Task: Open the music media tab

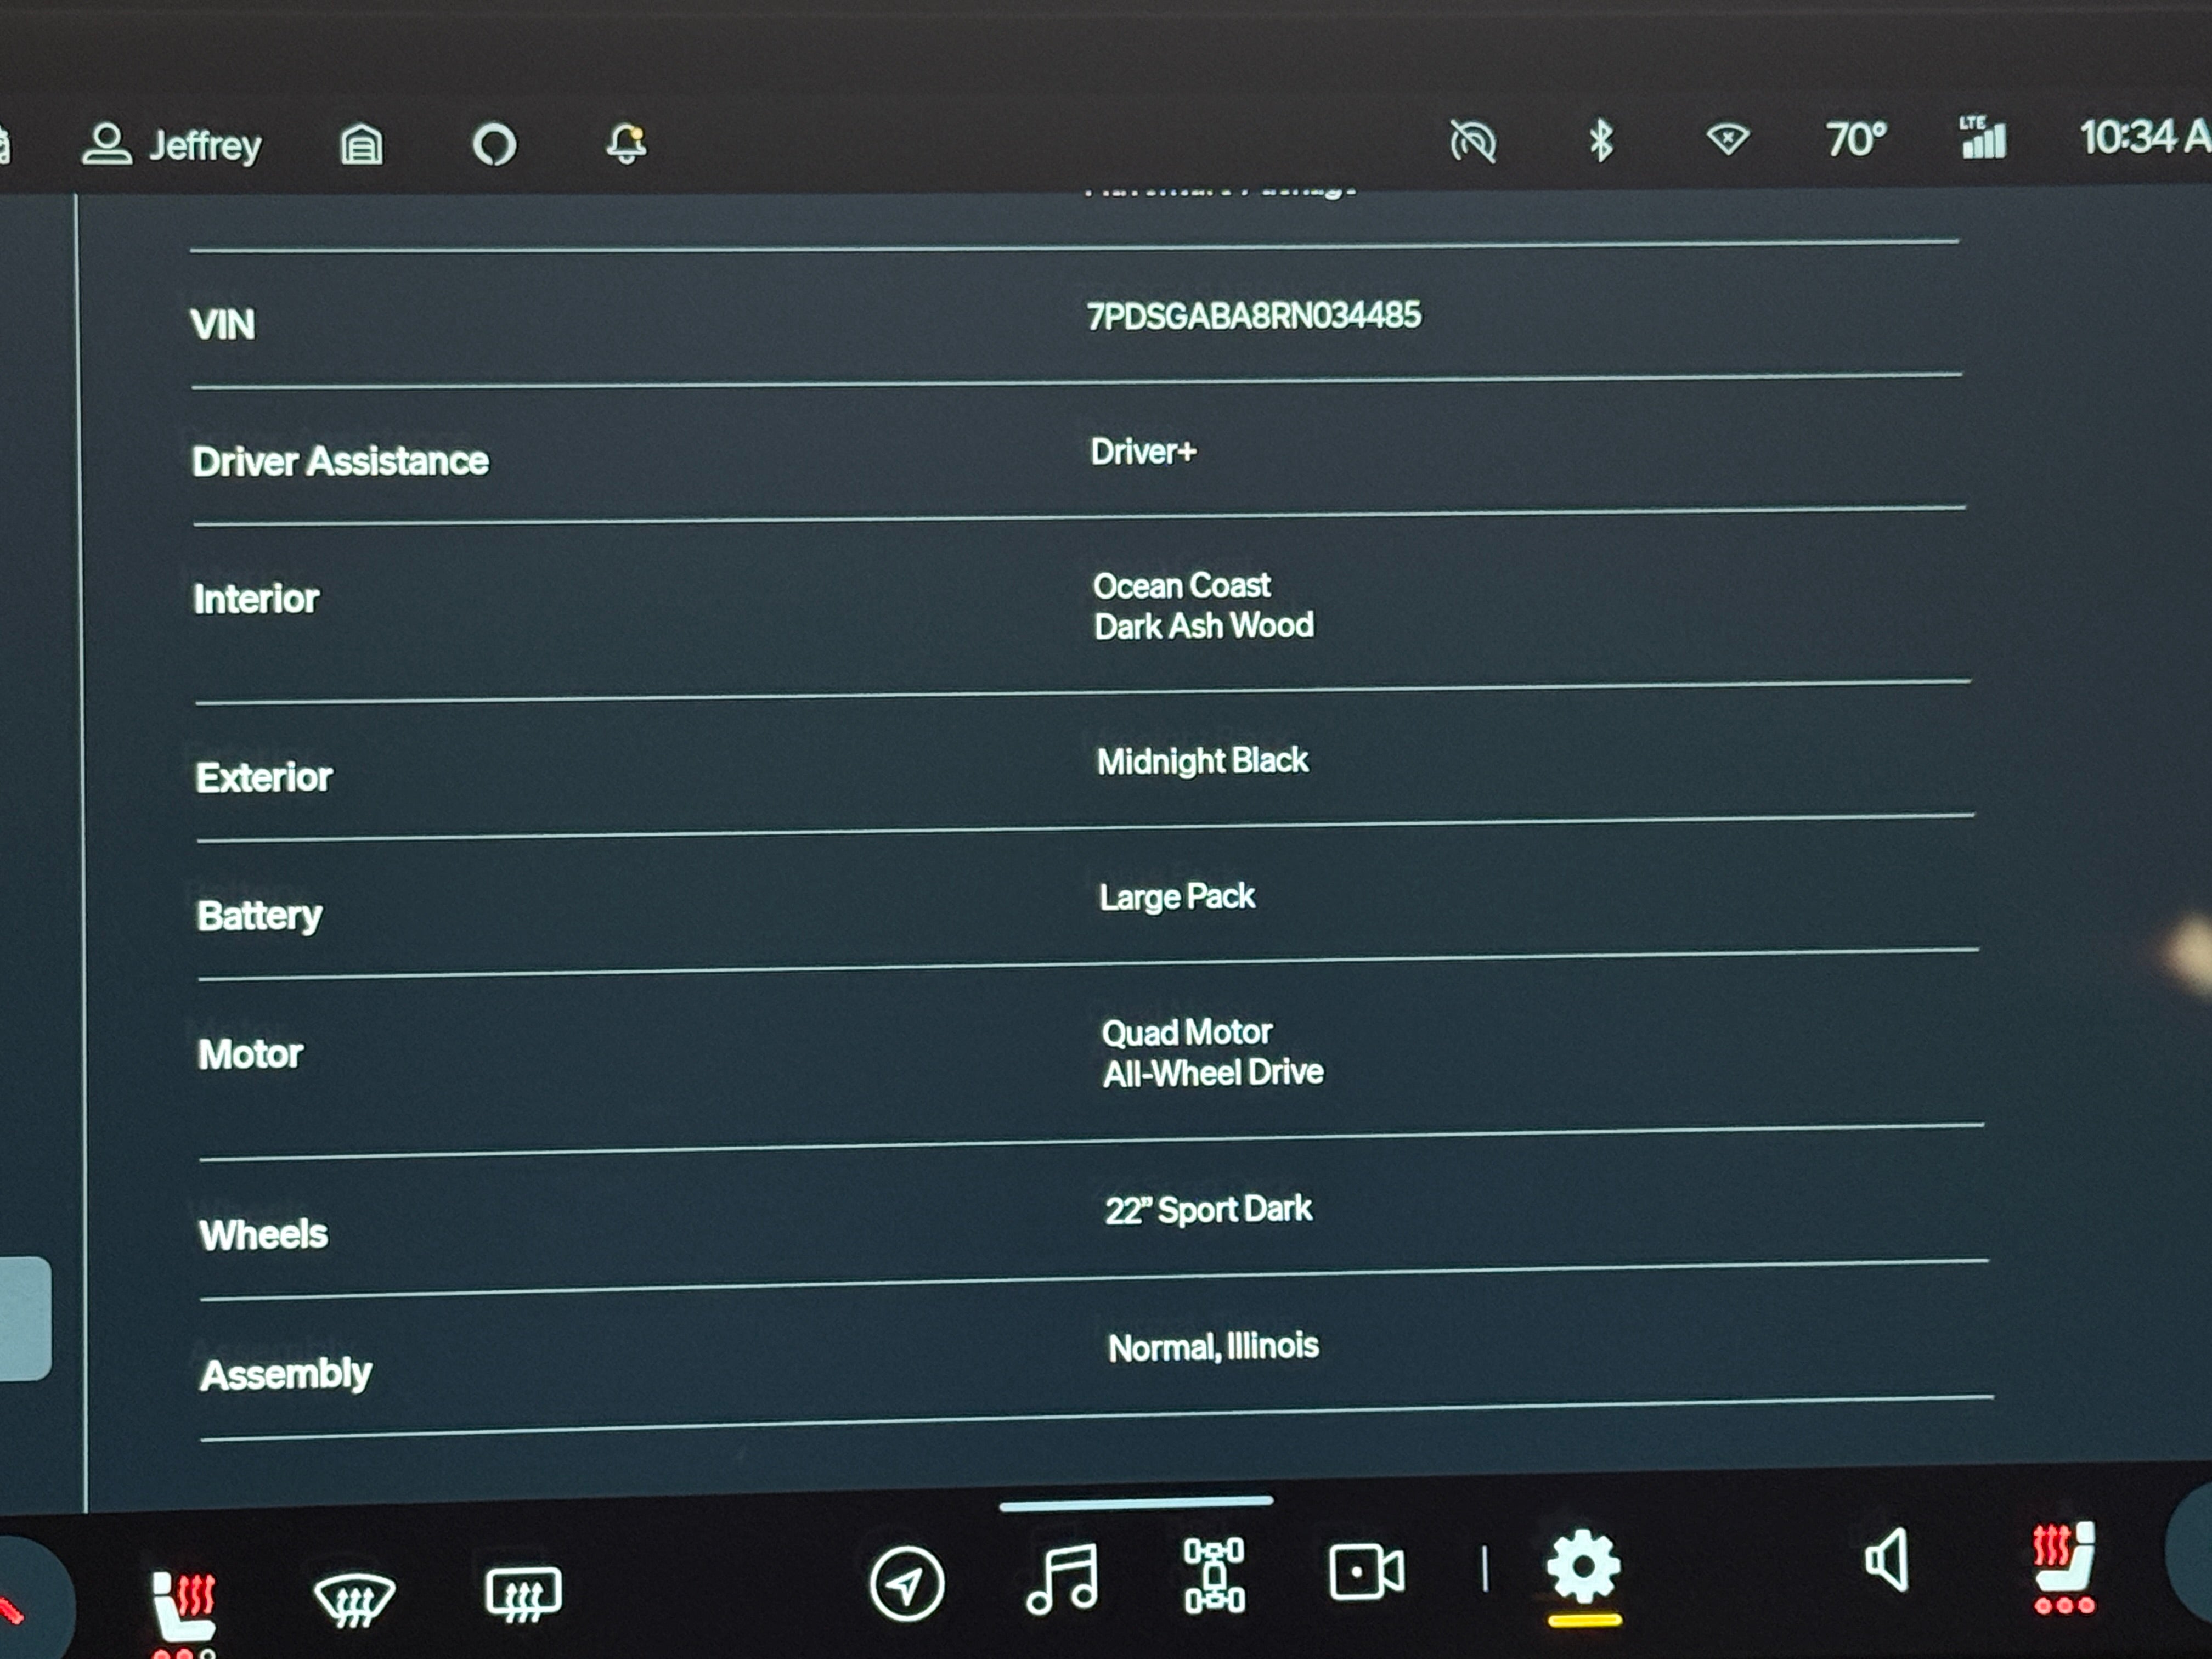Action: (1062, 1578)
